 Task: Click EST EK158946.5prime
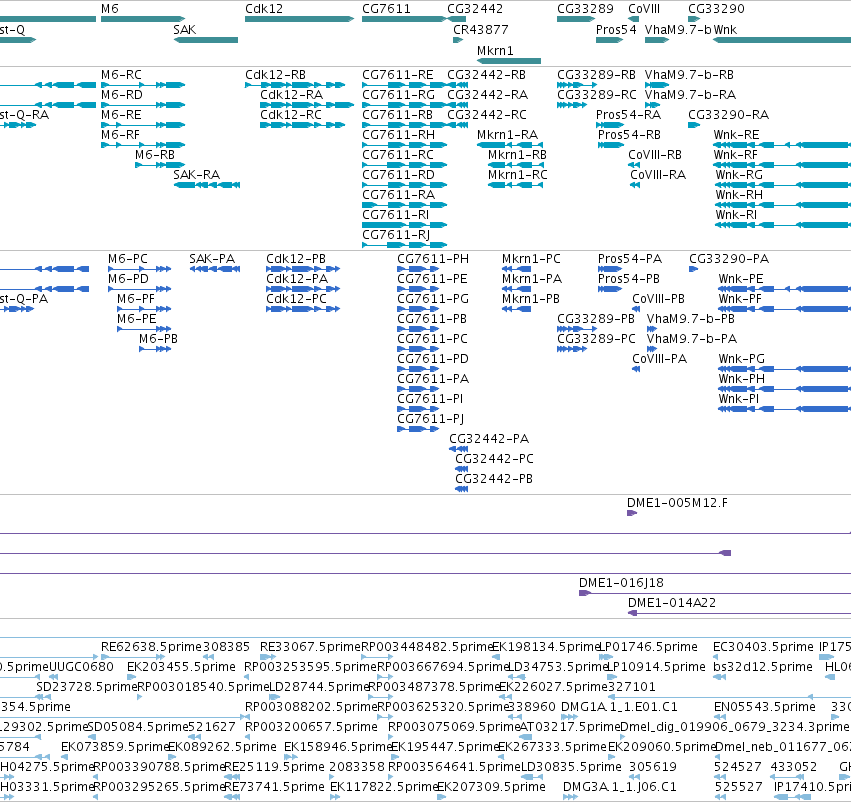338,747
